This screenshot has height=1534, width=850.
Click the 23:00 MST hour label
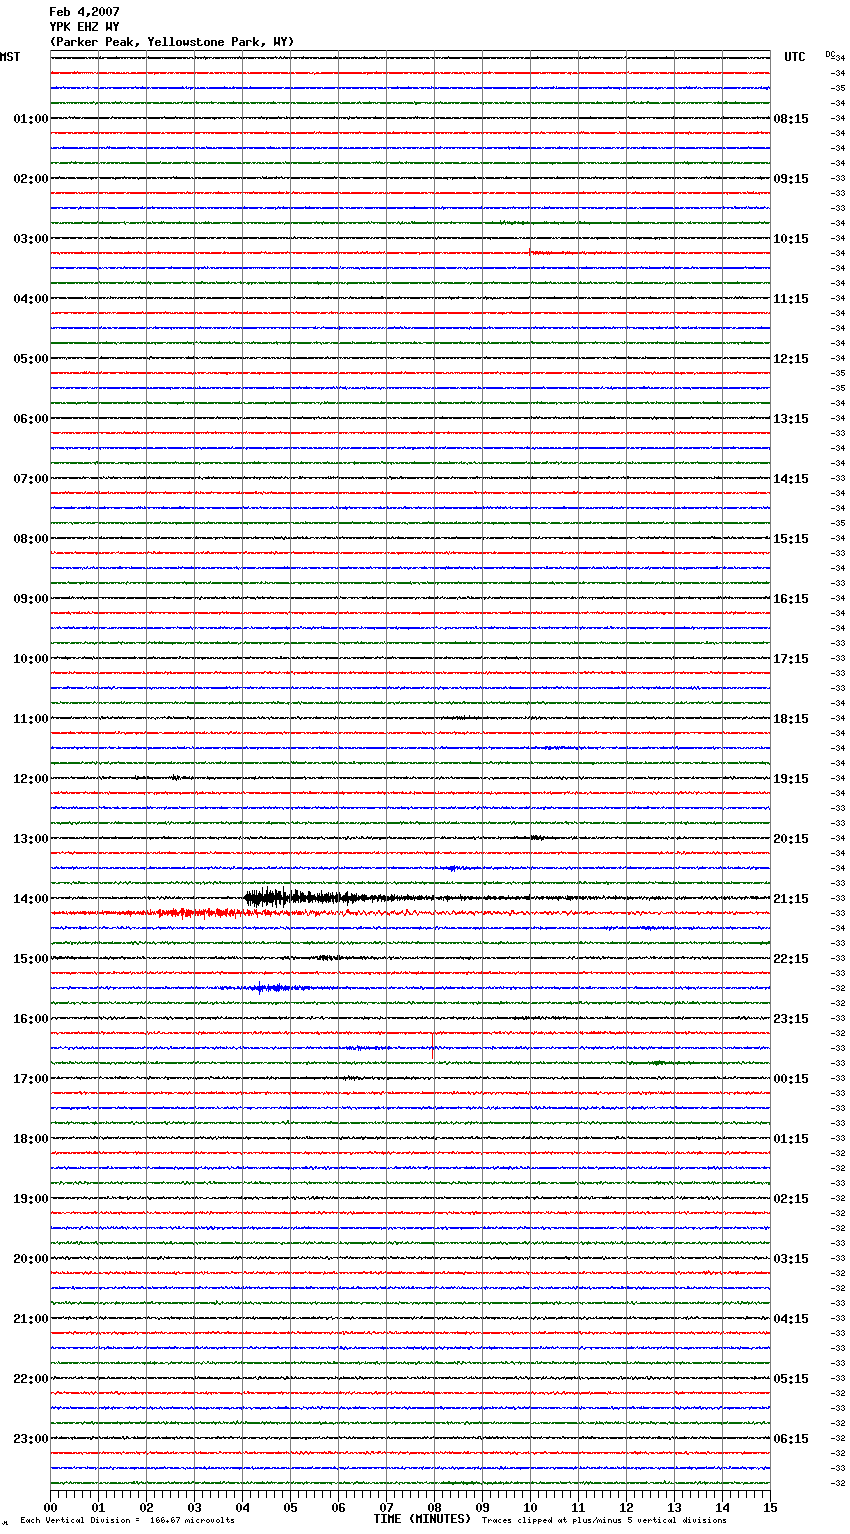point(30,1439)
